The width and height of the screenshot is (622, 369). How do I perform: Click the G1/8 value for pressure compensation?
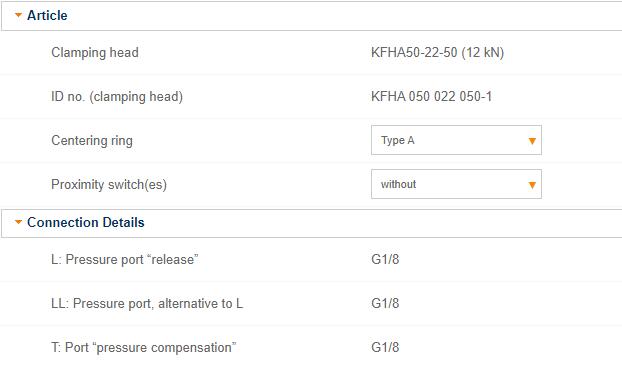pyautogui.click(x=385, y=348)
